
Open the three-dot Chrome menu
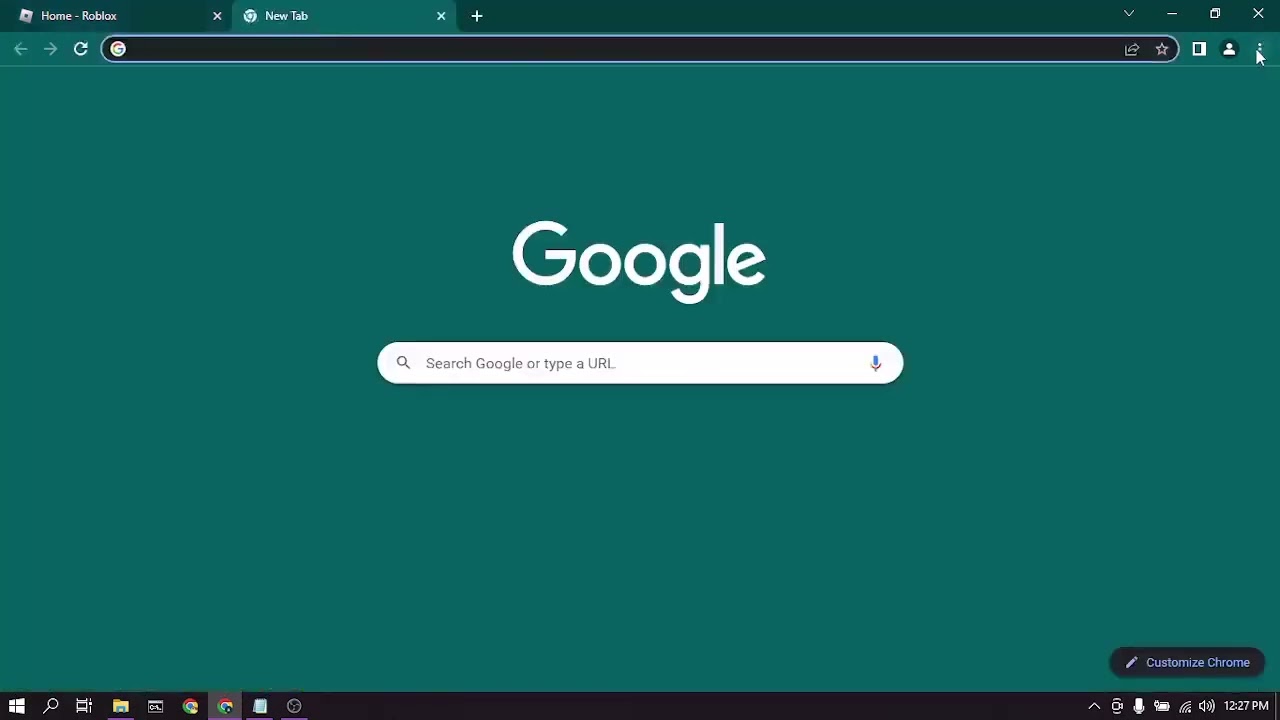point(1259,49)
